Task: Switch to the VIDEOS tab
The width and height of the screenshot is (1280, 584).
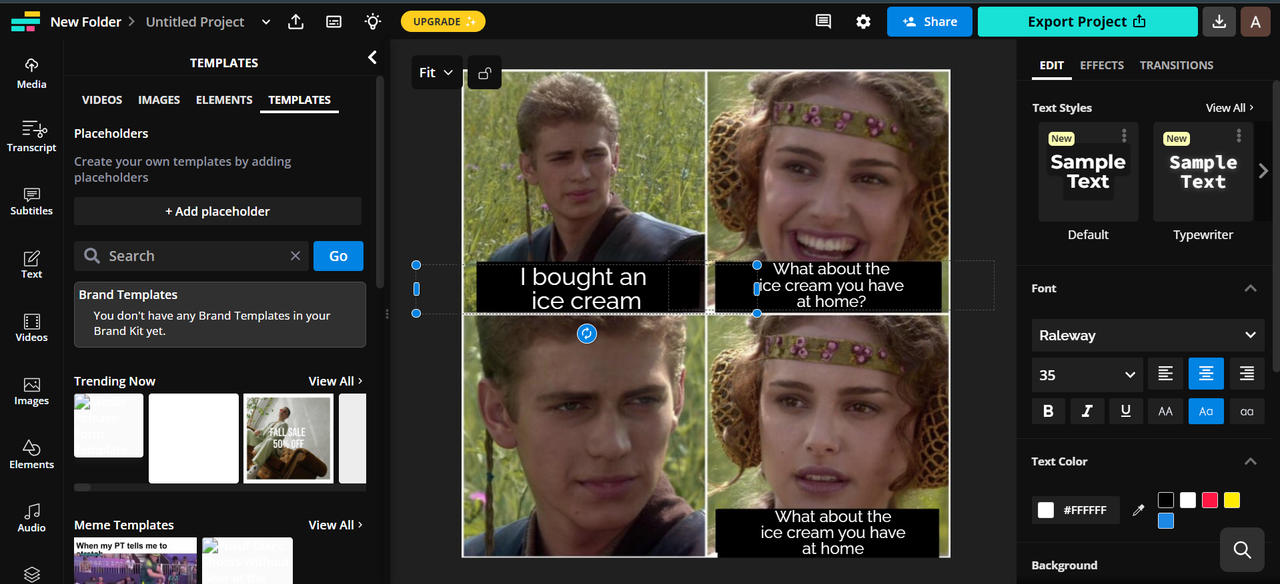Action: [102, 100]
